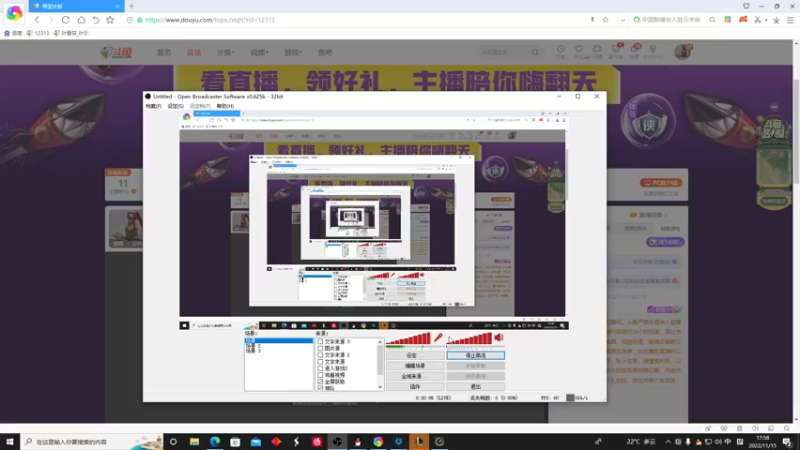Open Microsoft Edge from taskbar
This screenshot has height=450, width=800.
[214, 441]
